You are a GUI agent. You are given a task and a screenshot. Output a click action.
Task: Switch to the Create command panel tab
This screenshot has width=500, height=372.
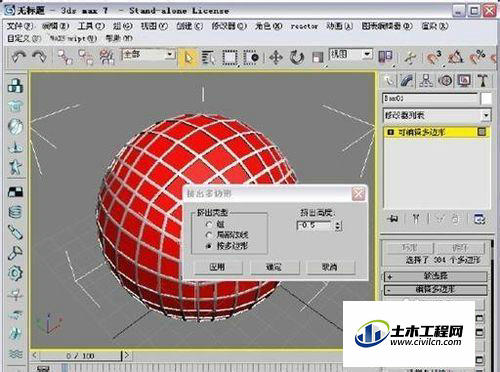pos(389,80)
